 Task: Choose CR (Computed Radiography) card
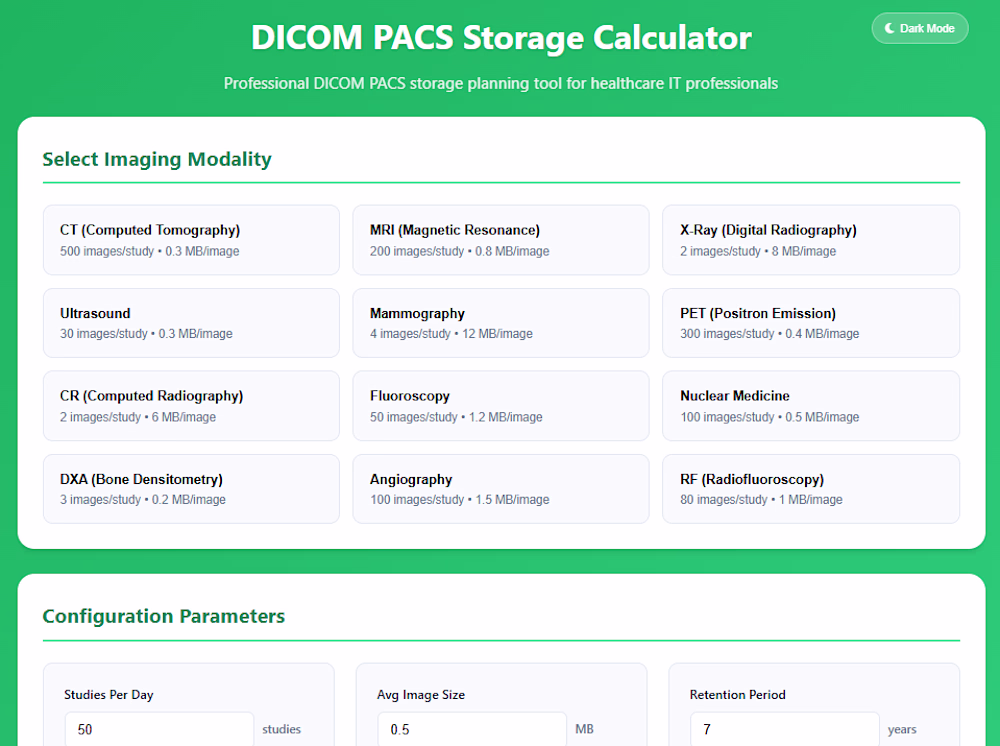[191, 406]
